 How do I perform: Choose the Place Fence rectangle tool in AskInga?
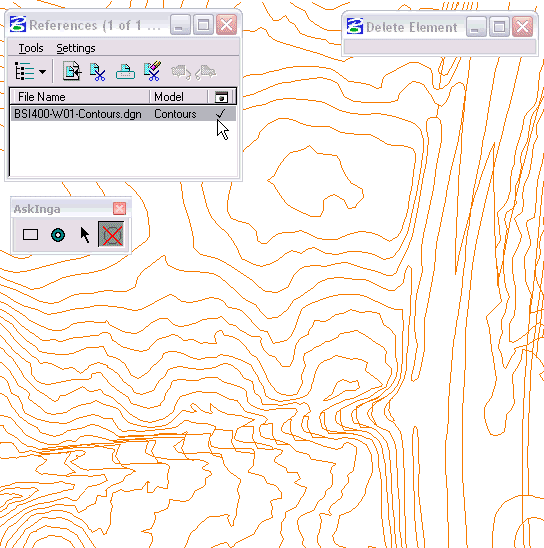click(30, 235)
